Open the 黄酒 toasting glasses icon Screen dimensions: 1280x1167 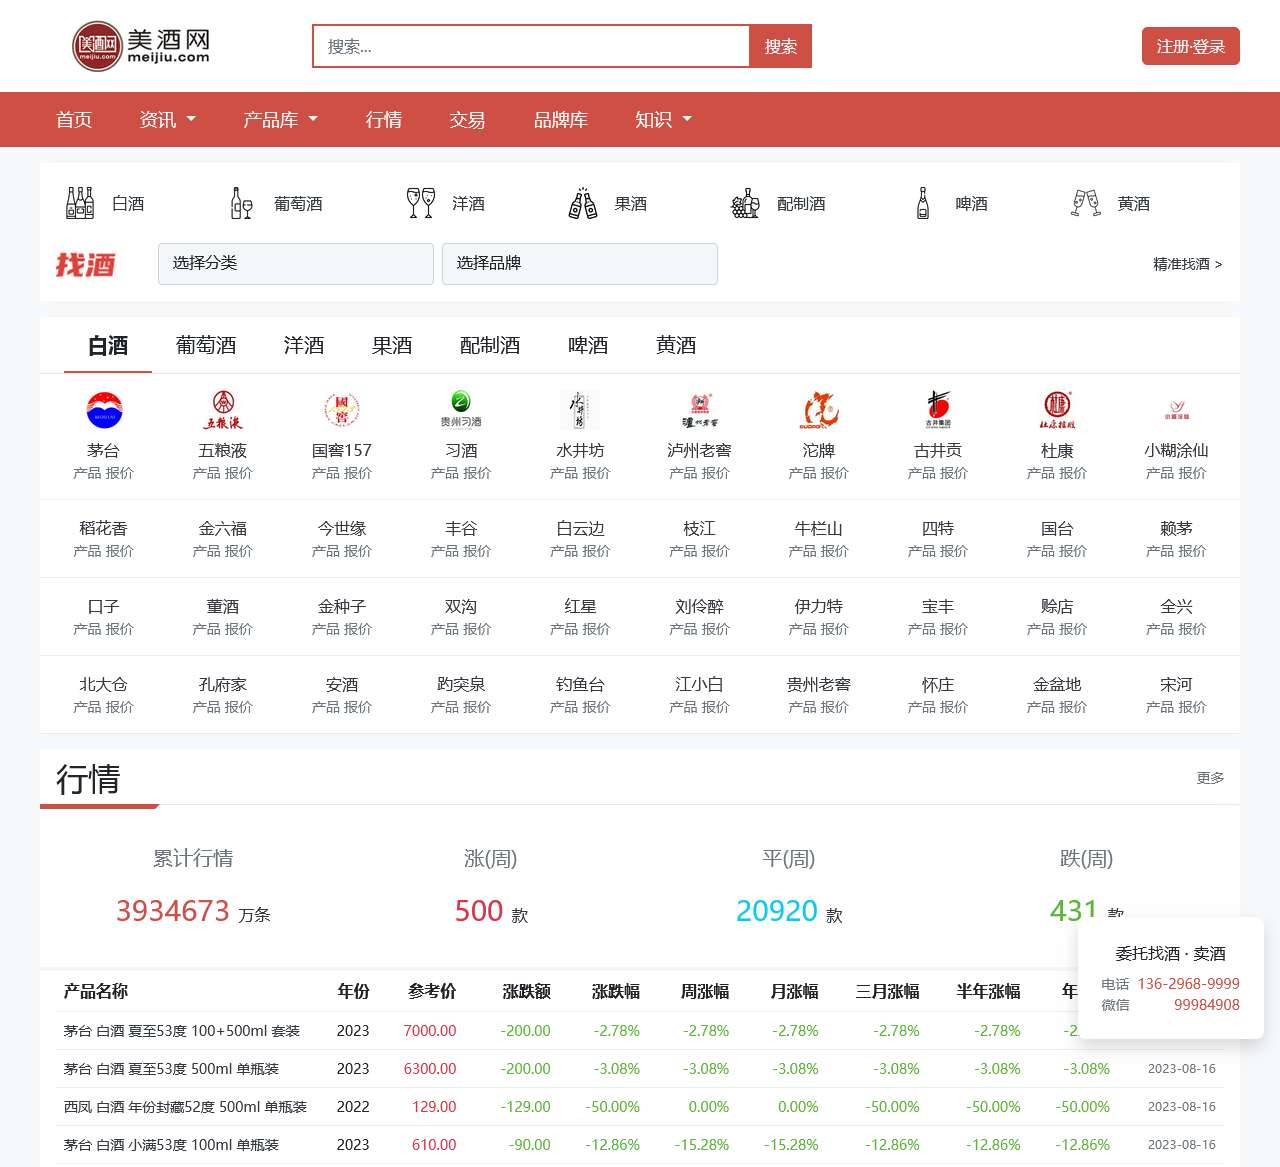tap(1084, 202)
